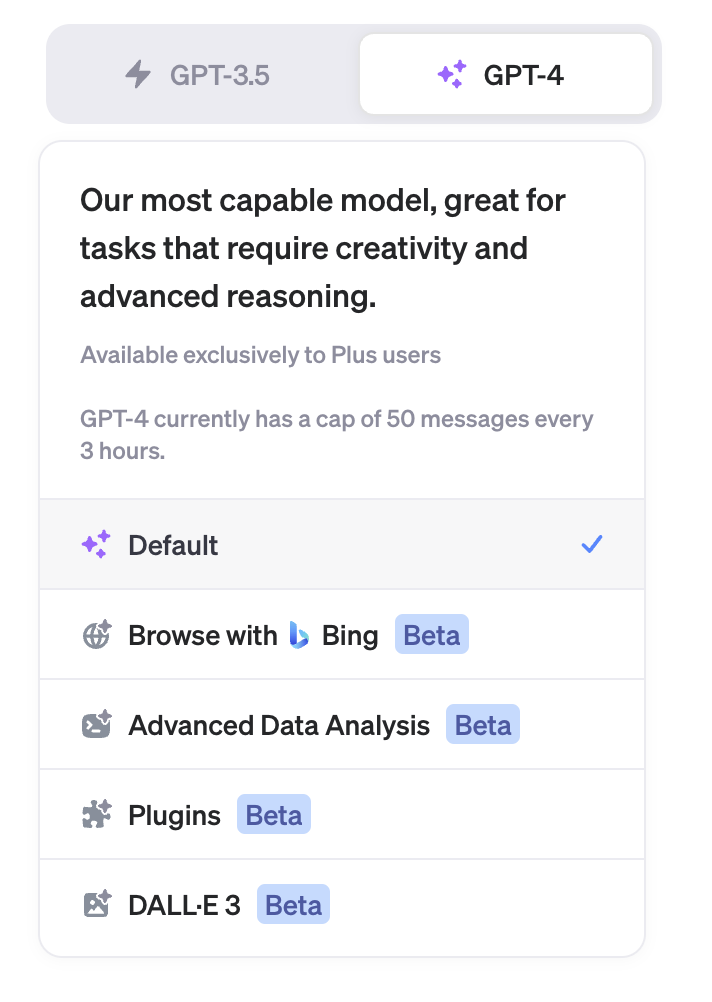Choose the DALL·E 3 mode

pyautogui.click(x=184, y=905)
